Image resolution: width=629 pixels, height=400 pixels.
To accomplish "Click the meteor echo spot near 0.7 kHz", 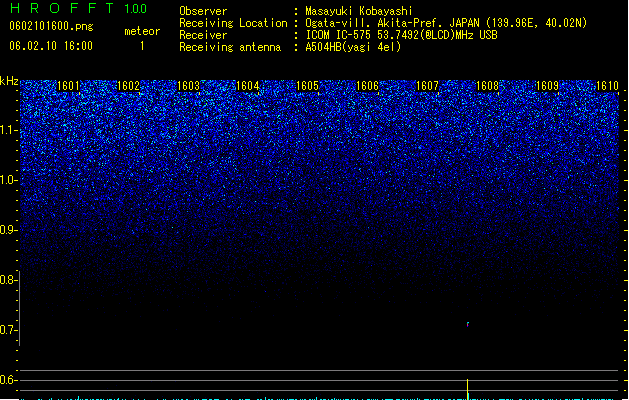I will 468,324.
